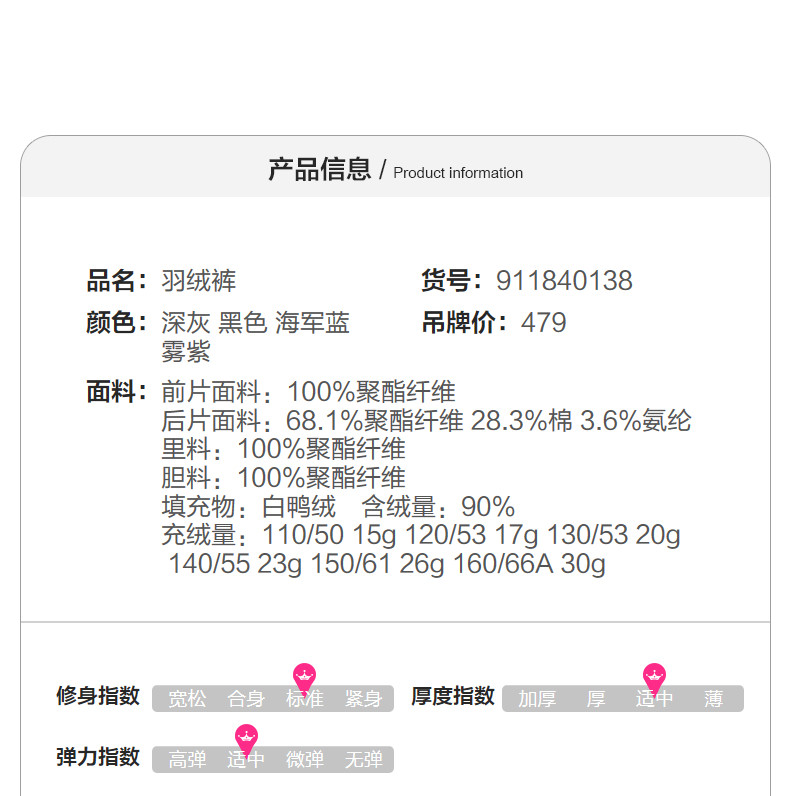Select 厚 option between 加厚 and 适中
790x796 pixels.
coord(596,699)
